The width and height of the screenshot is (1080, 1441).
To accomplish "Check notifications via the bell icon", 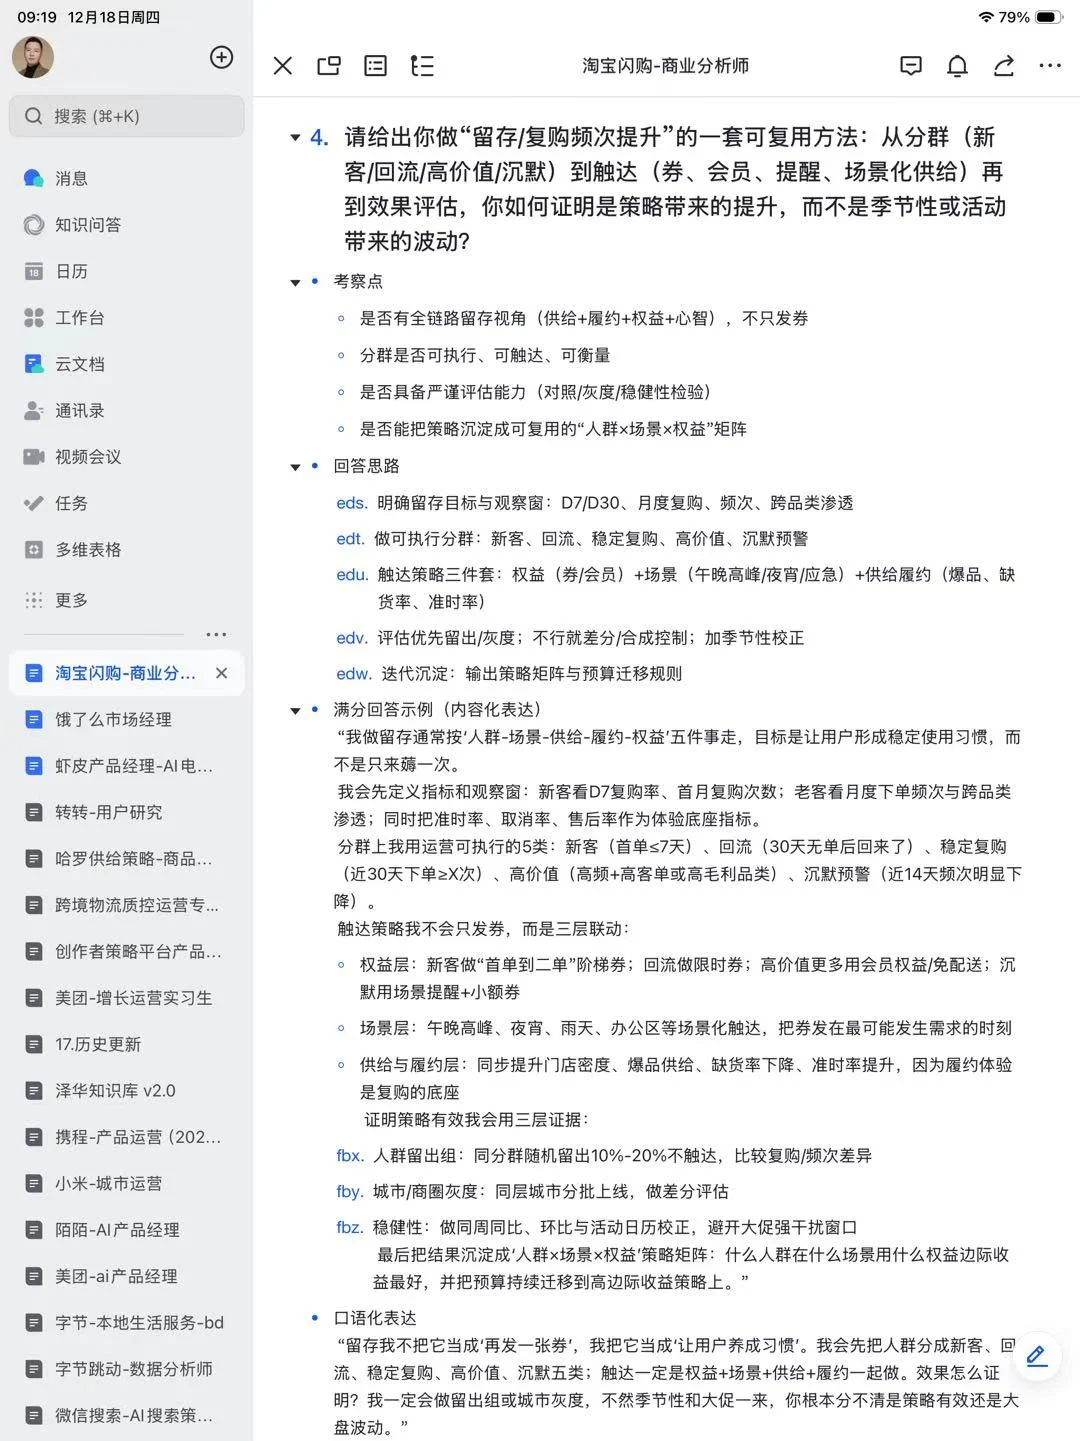I will click(x=957, y=66).
